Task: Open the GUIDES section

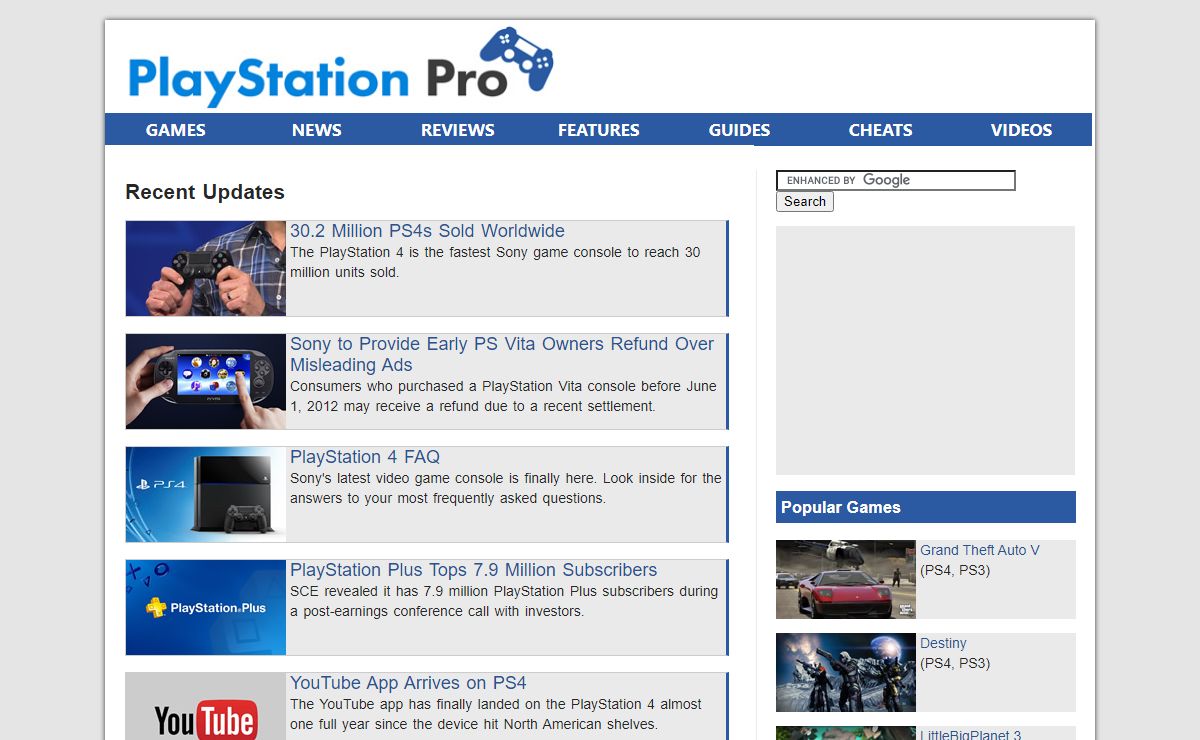Action: tap(740, 130)
